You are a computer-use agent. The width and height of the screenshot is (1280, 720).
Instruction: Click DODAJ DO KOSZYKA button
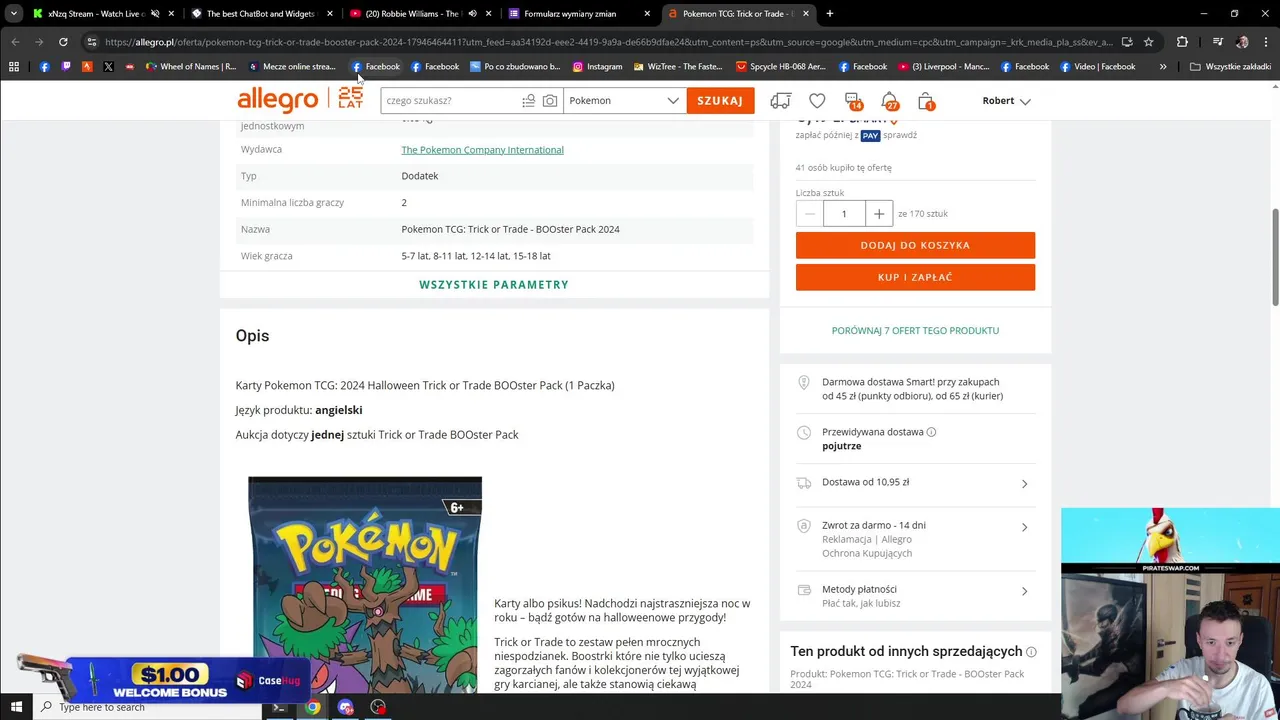(x=915, y=245)
